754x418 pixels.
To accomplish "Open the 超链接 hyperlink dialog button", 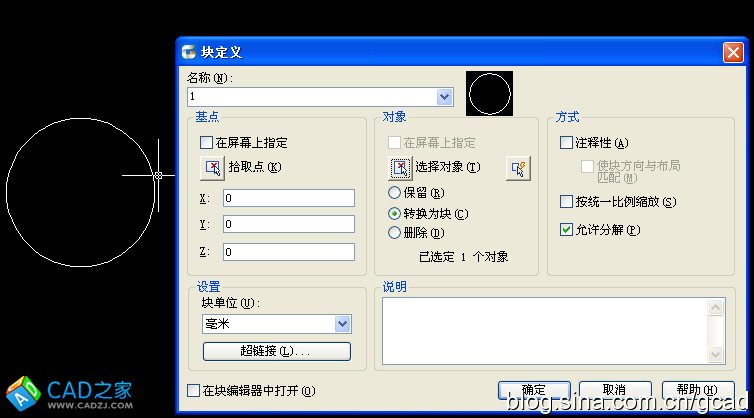I will click(x=277, y=351).
